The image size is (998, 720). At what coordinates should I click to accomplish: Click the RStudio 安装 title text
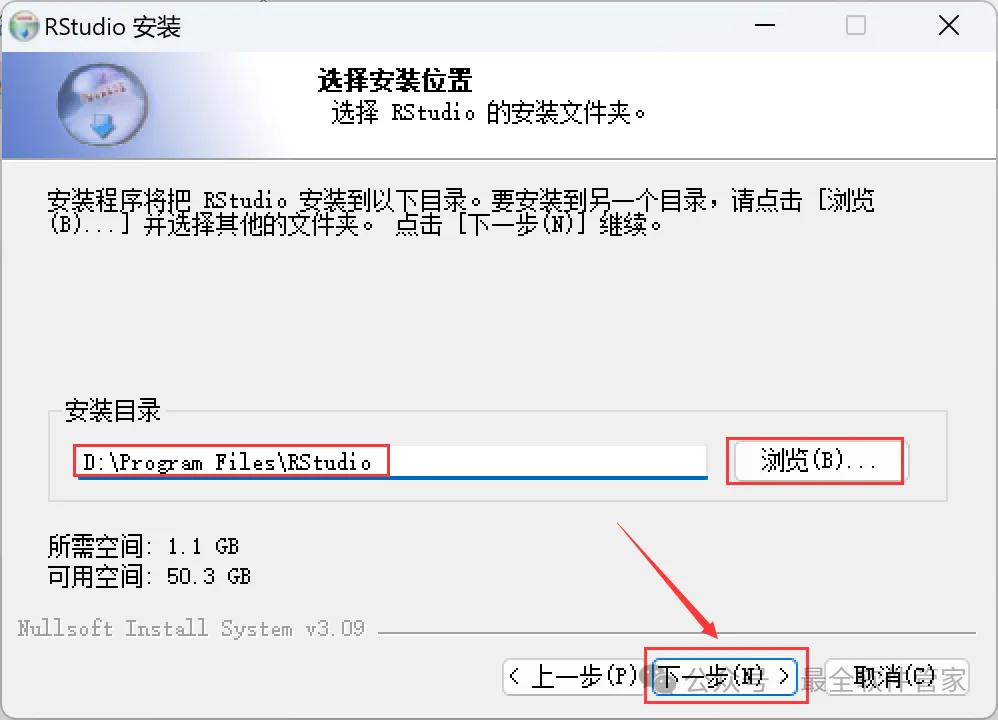[x=113, y=27]
